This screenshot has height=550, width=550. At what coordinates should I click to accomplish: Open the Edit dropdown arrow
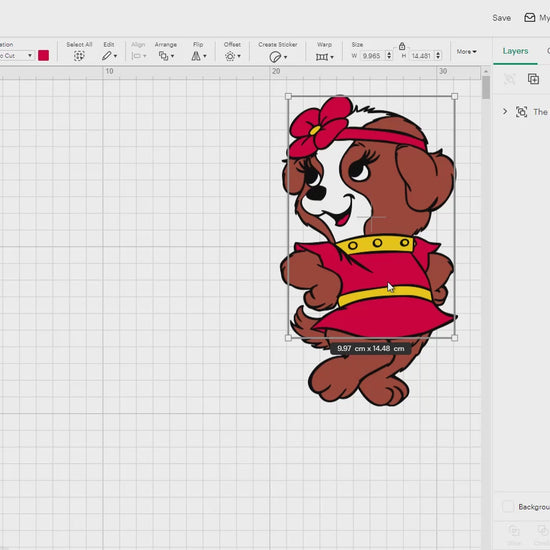(x=115, y=56)
